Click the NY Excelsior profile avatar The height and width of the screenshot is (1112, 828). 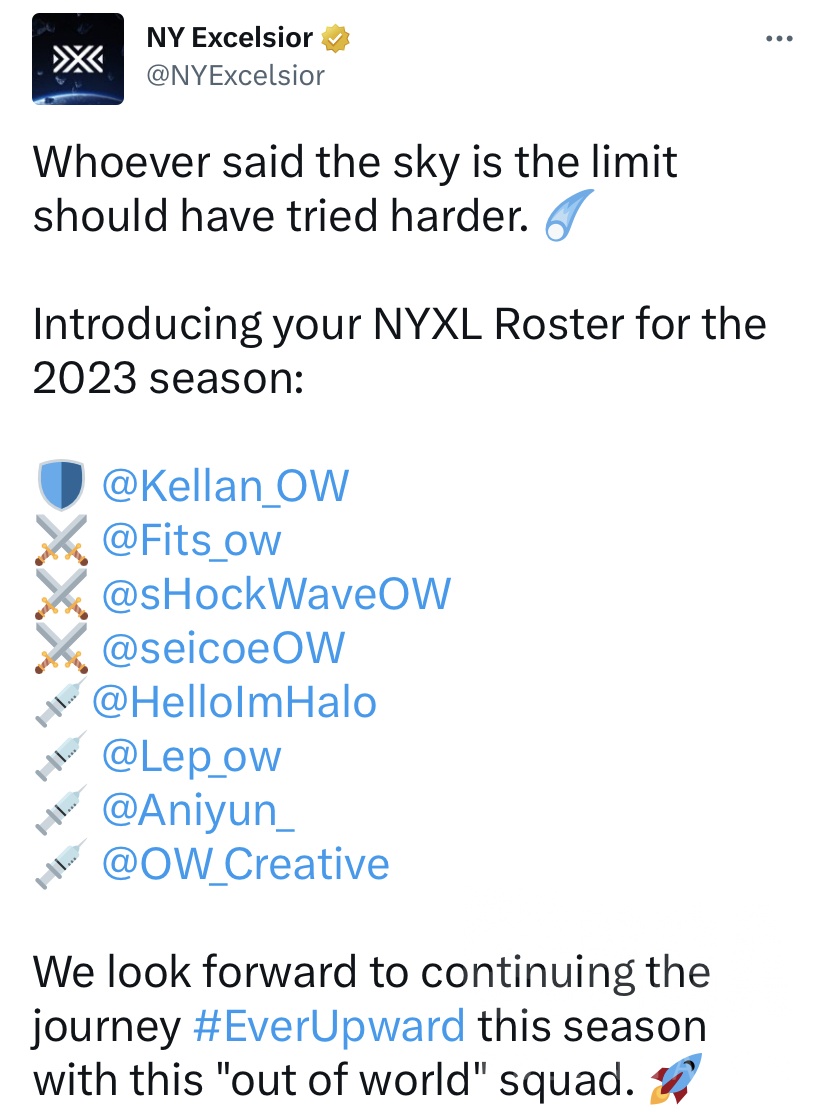[x=78, y=59]
